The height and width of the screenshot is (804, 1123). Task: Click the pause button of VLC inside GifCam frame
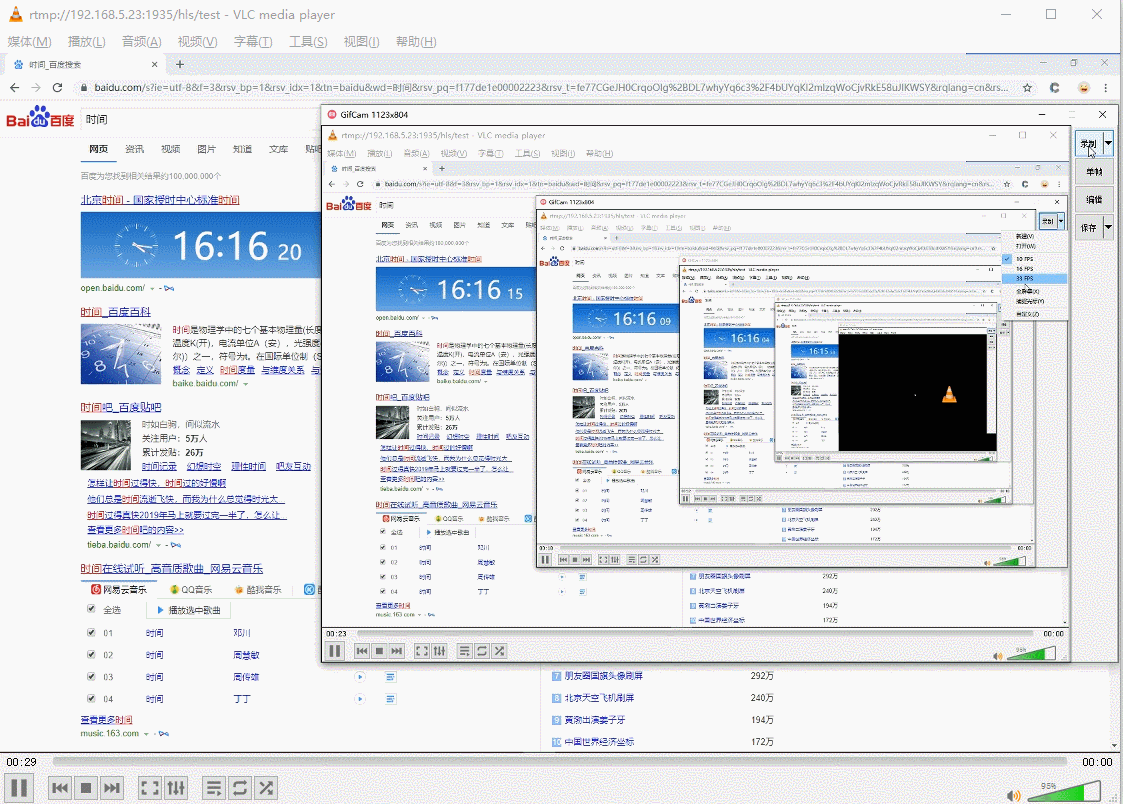tap(334, 651)
